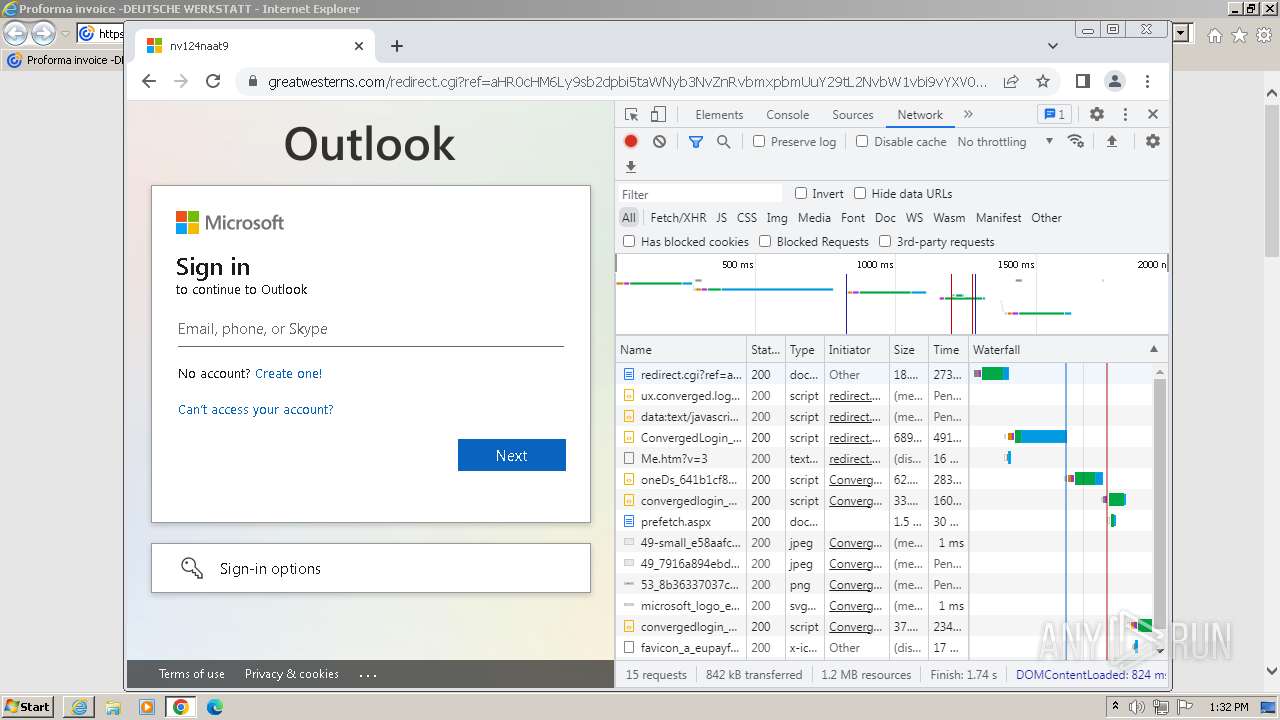1280x720 pixels.
Task: Select the nv124naat9 Chrome tab
Action: pyautogui.click(x=255, y=46)
